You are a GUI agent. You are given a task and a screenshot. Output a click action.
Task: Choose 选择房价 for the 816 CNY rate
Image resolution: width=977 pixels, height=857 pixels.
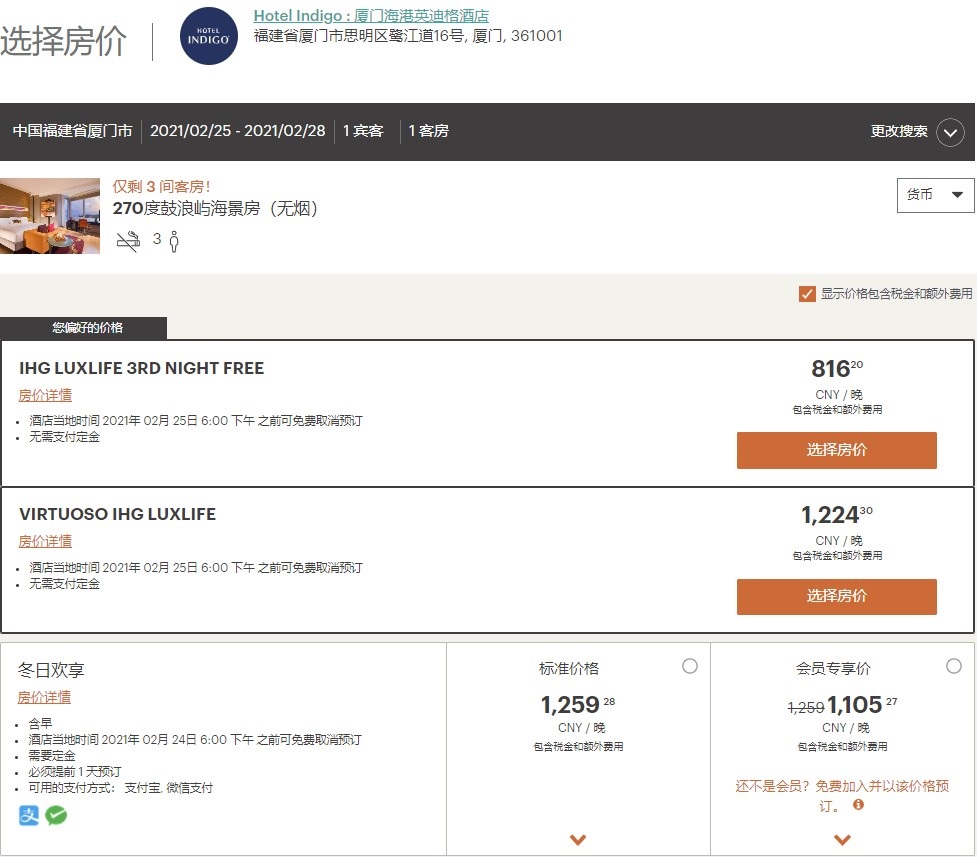pos(836,450)
